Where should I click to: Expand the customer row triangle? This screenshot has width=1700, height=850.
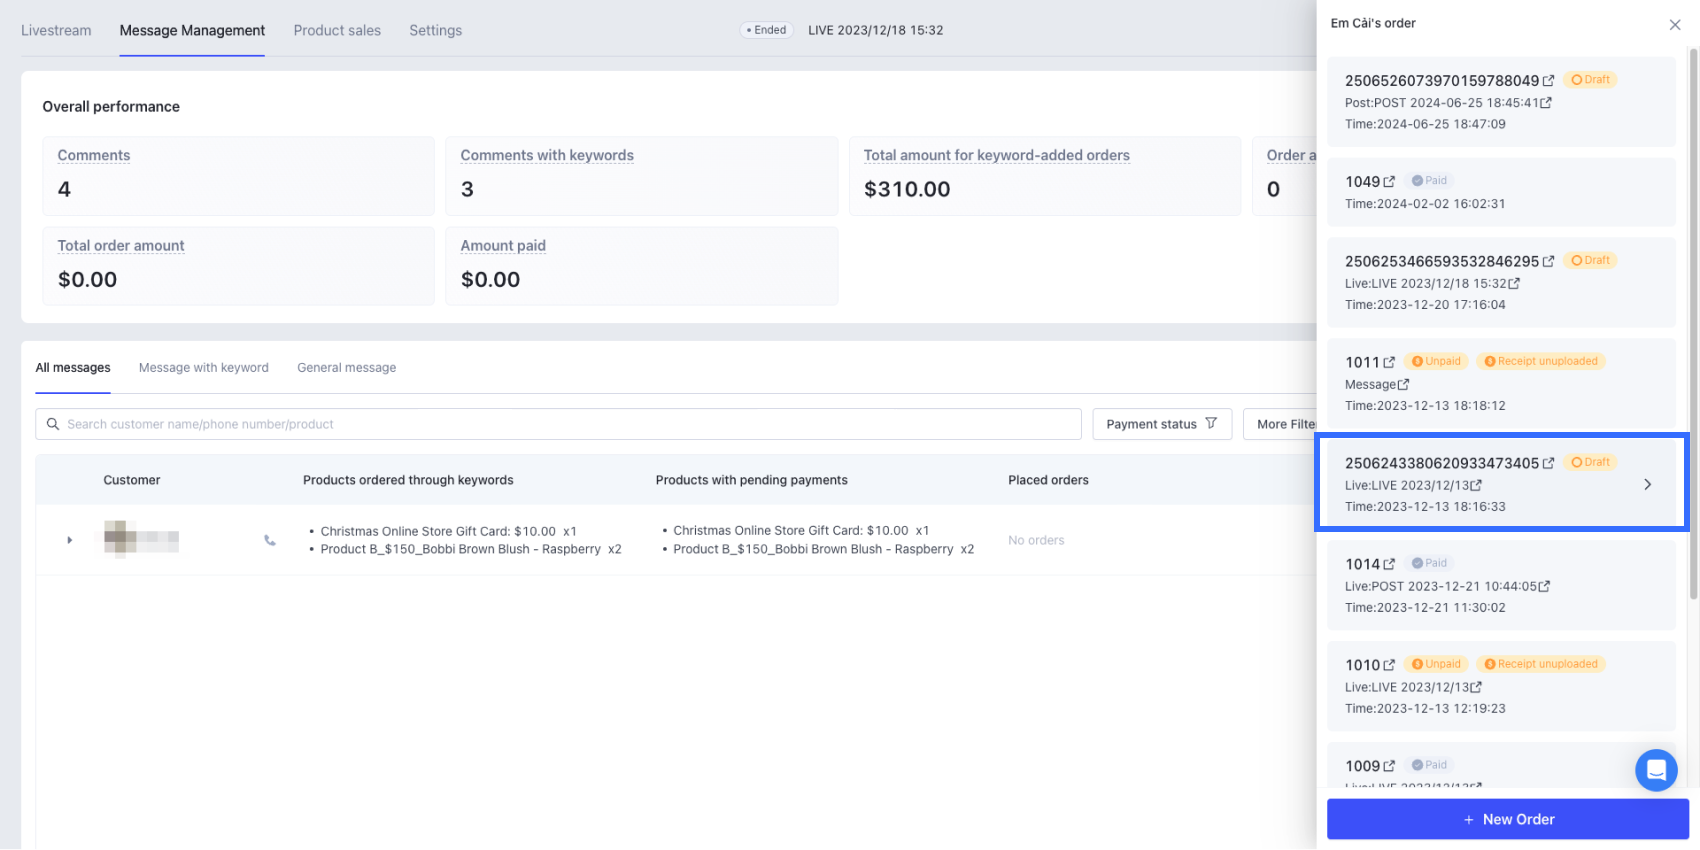click(70, 540)
